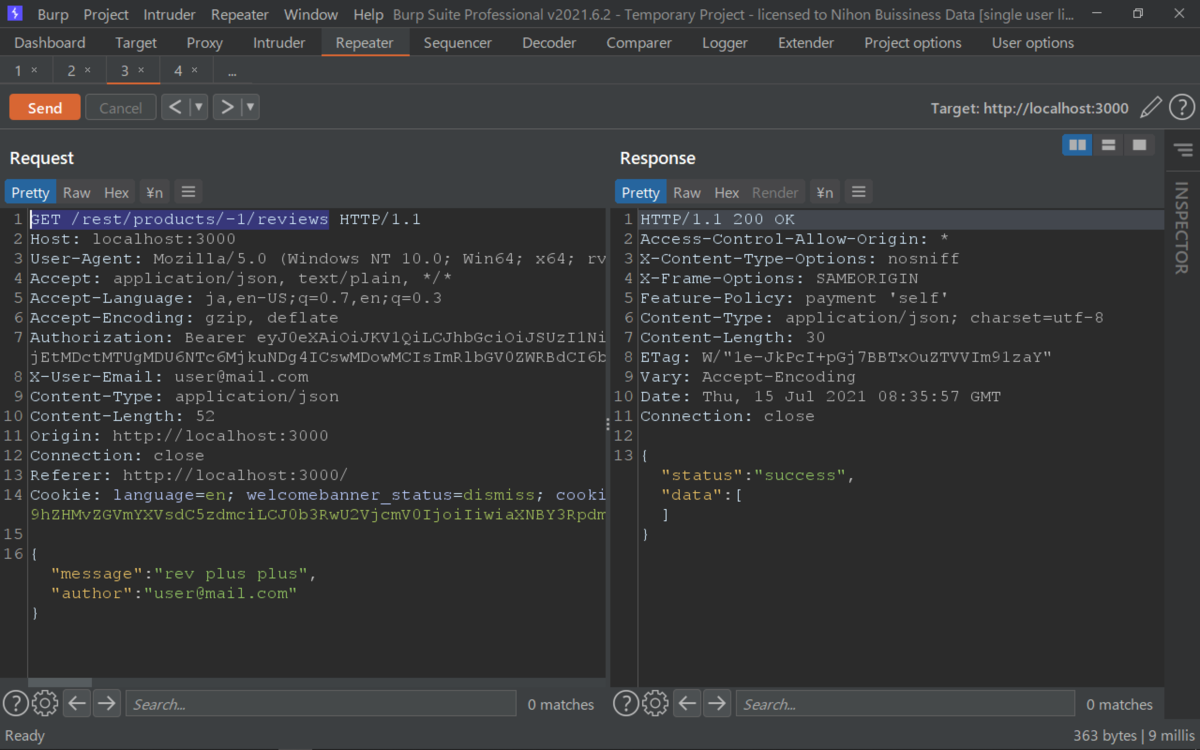This screenshot has height=750, width=1200.
Task: Open Request pane options menu icon
Action: pyautogui.click(x=188, y=192)
